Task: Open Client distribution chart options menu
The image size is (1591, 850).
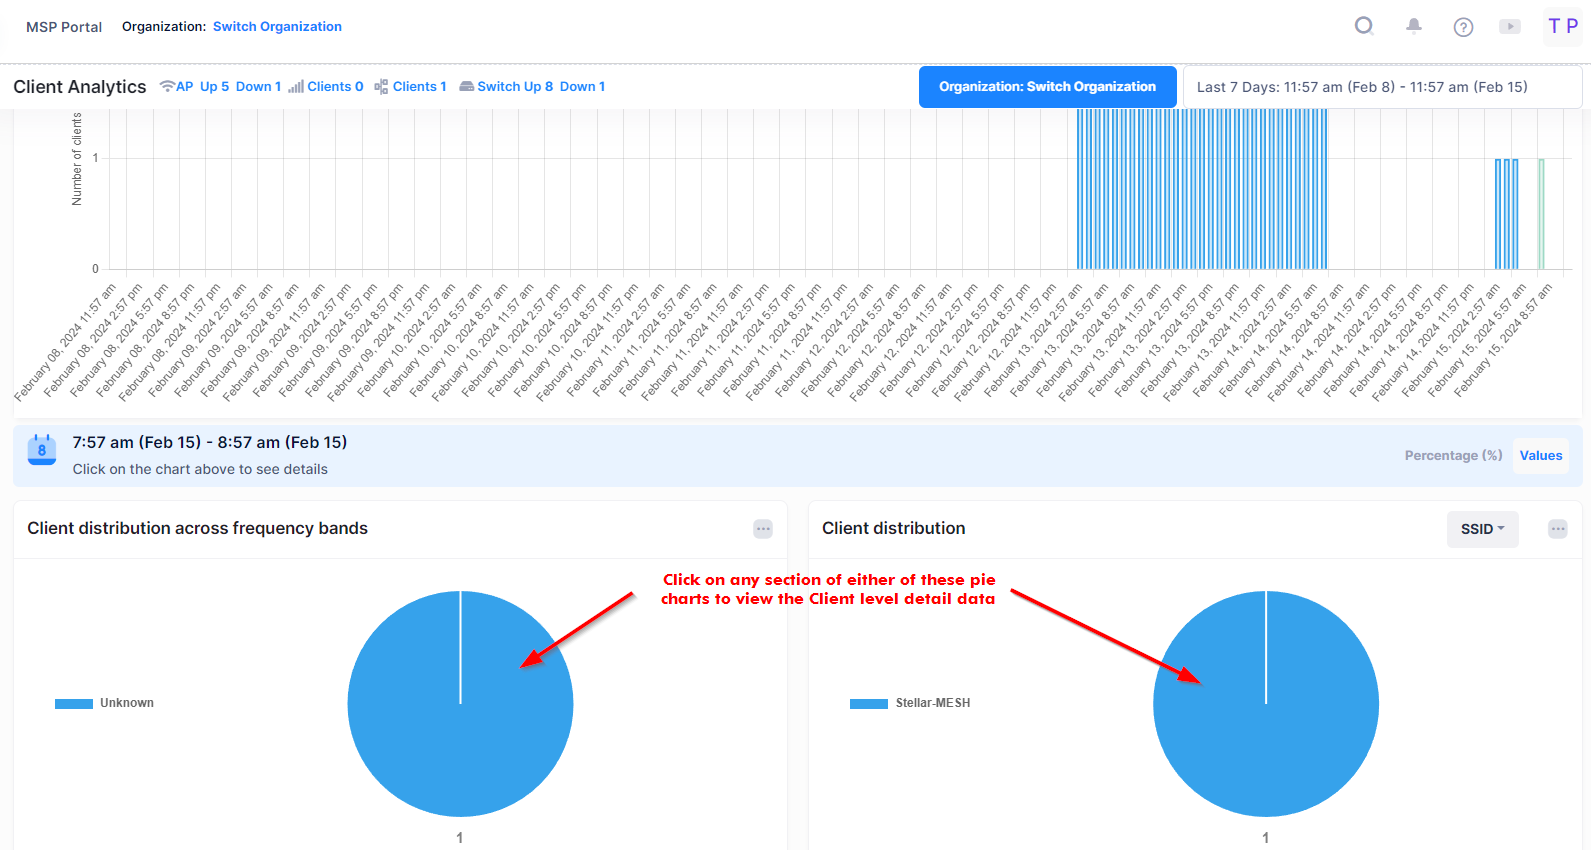Action: click(x=1557, y=529)
